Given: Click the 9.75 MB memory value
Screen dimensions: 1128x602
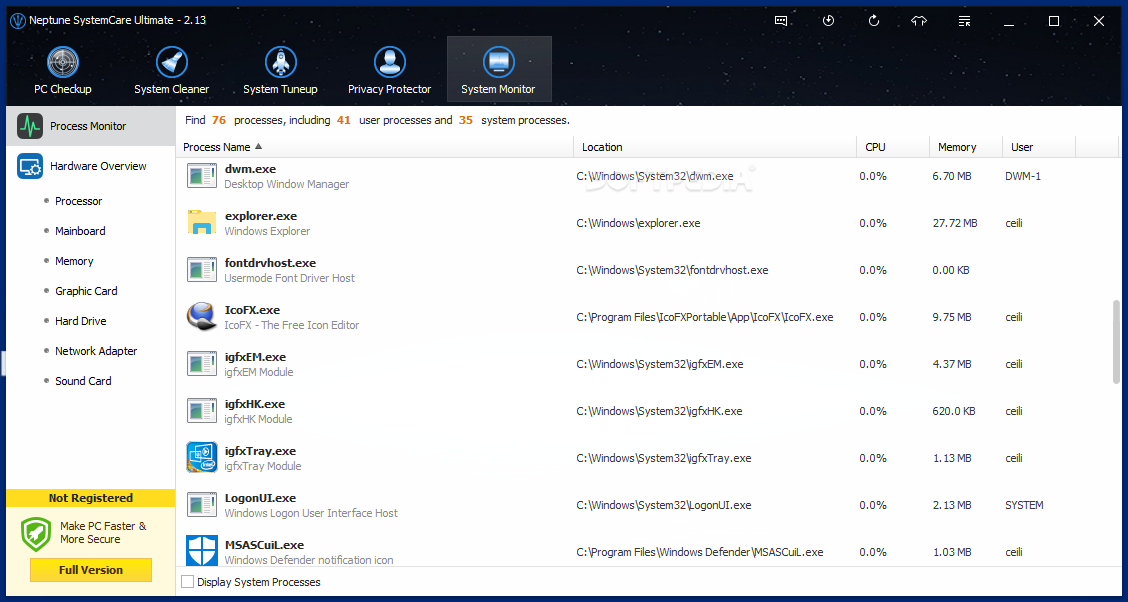Looking at the screenshot, I should tap(952, 317).
